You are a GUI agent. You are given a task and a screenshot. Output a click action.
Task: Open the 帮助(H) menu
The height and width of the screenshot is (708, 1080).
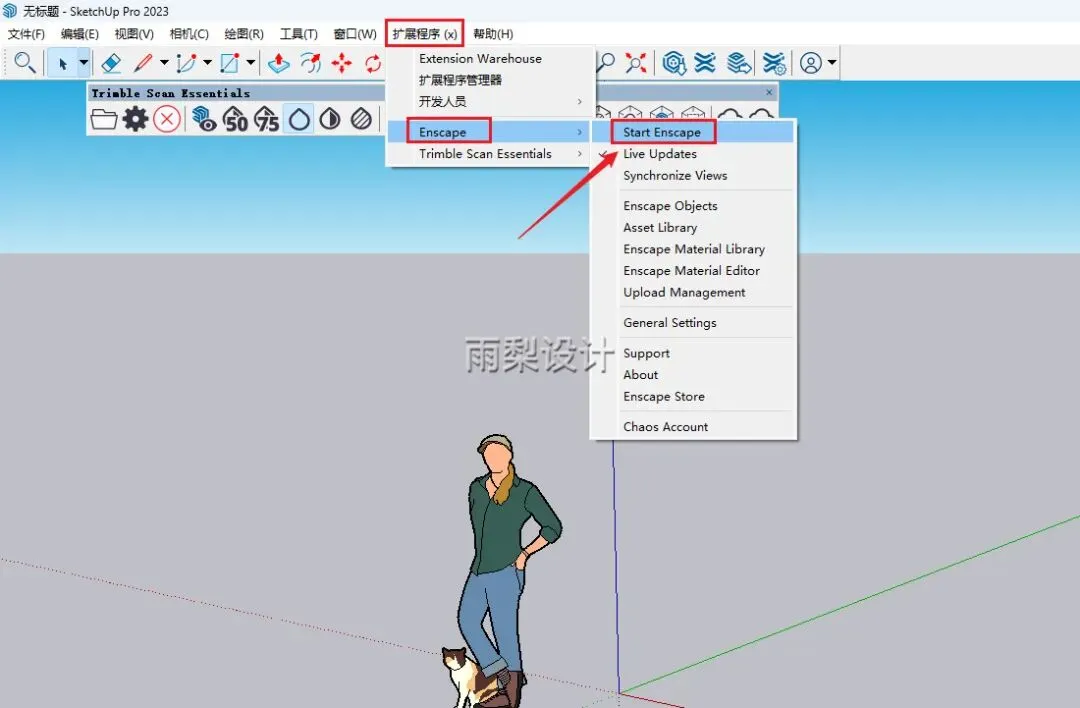[493, 34]
